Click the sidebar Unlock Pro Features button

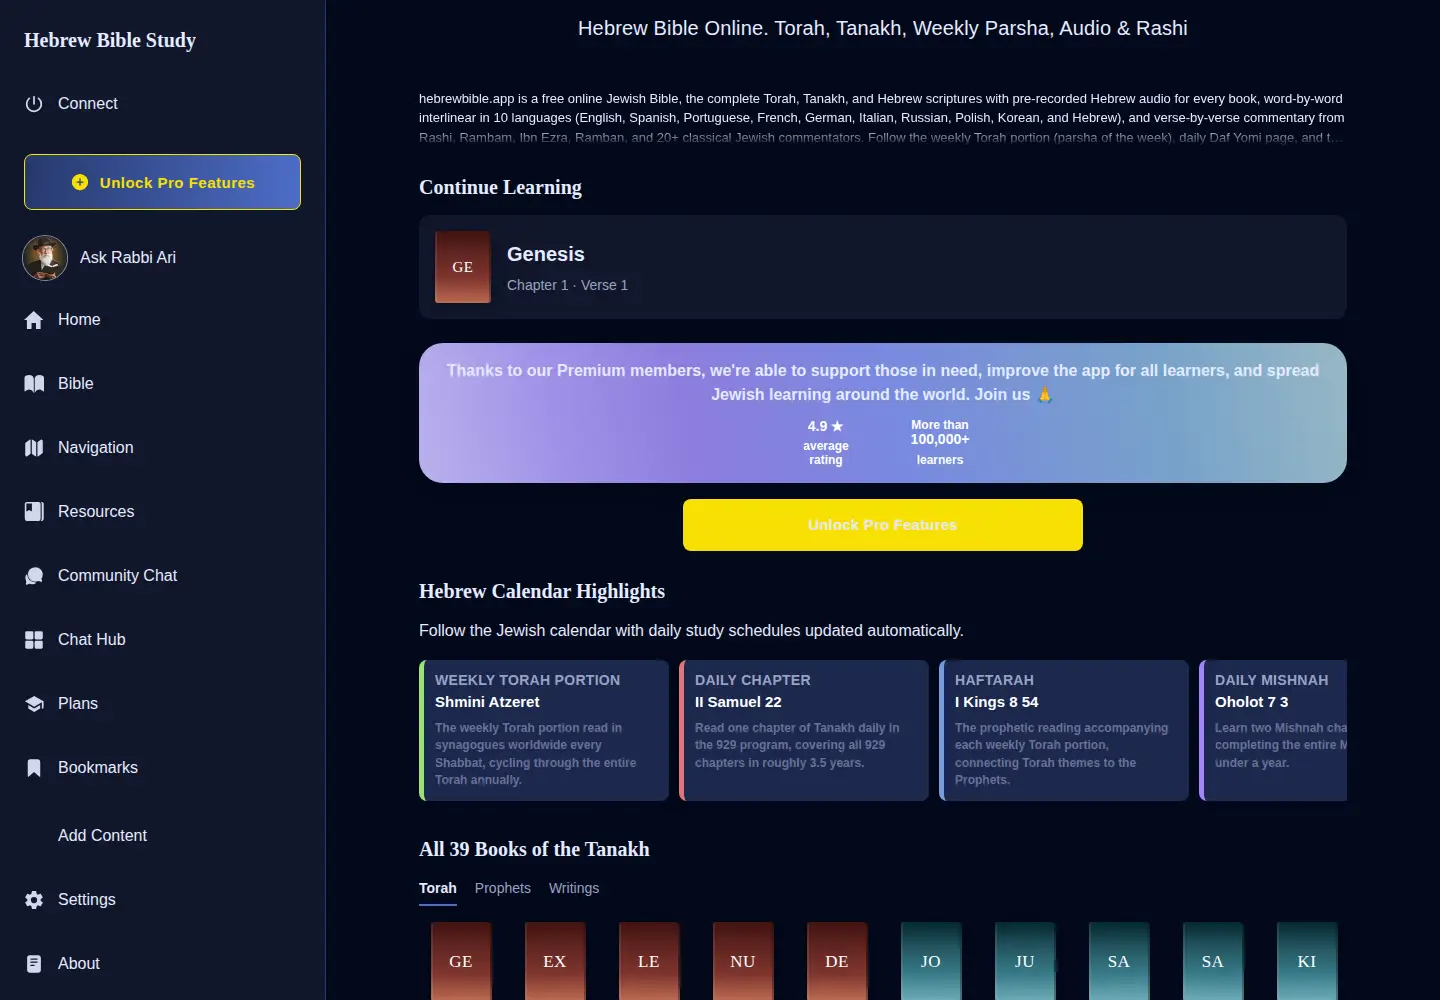[162, 182]
